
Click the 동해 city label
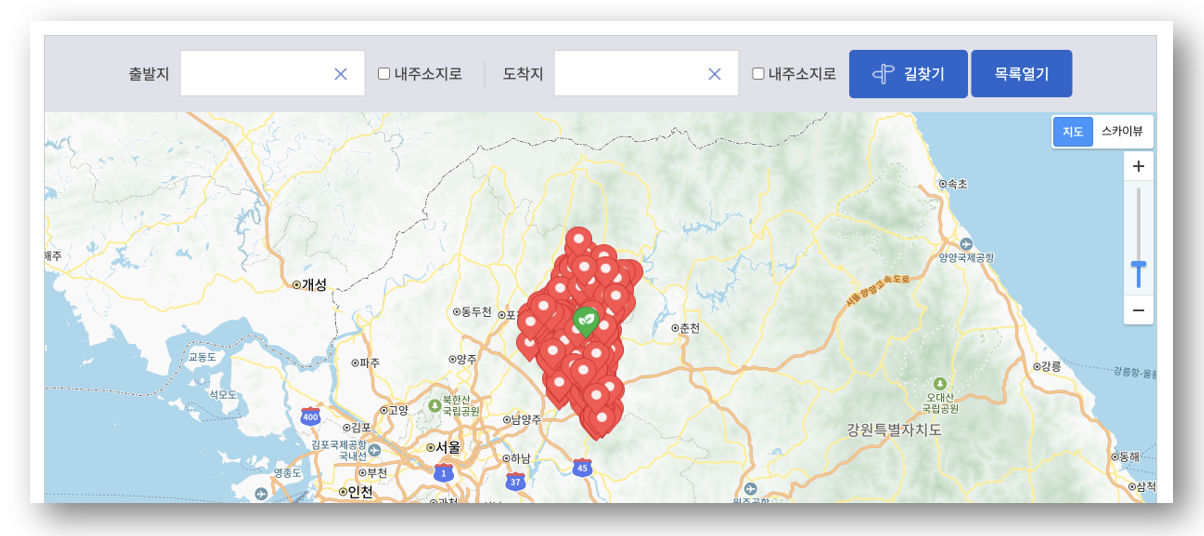[x=1128, y=456]
